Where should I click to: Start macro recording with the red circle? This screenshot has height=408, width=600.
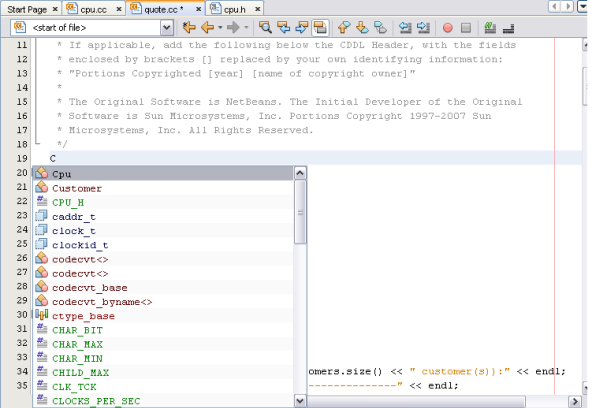coord(446,28)
